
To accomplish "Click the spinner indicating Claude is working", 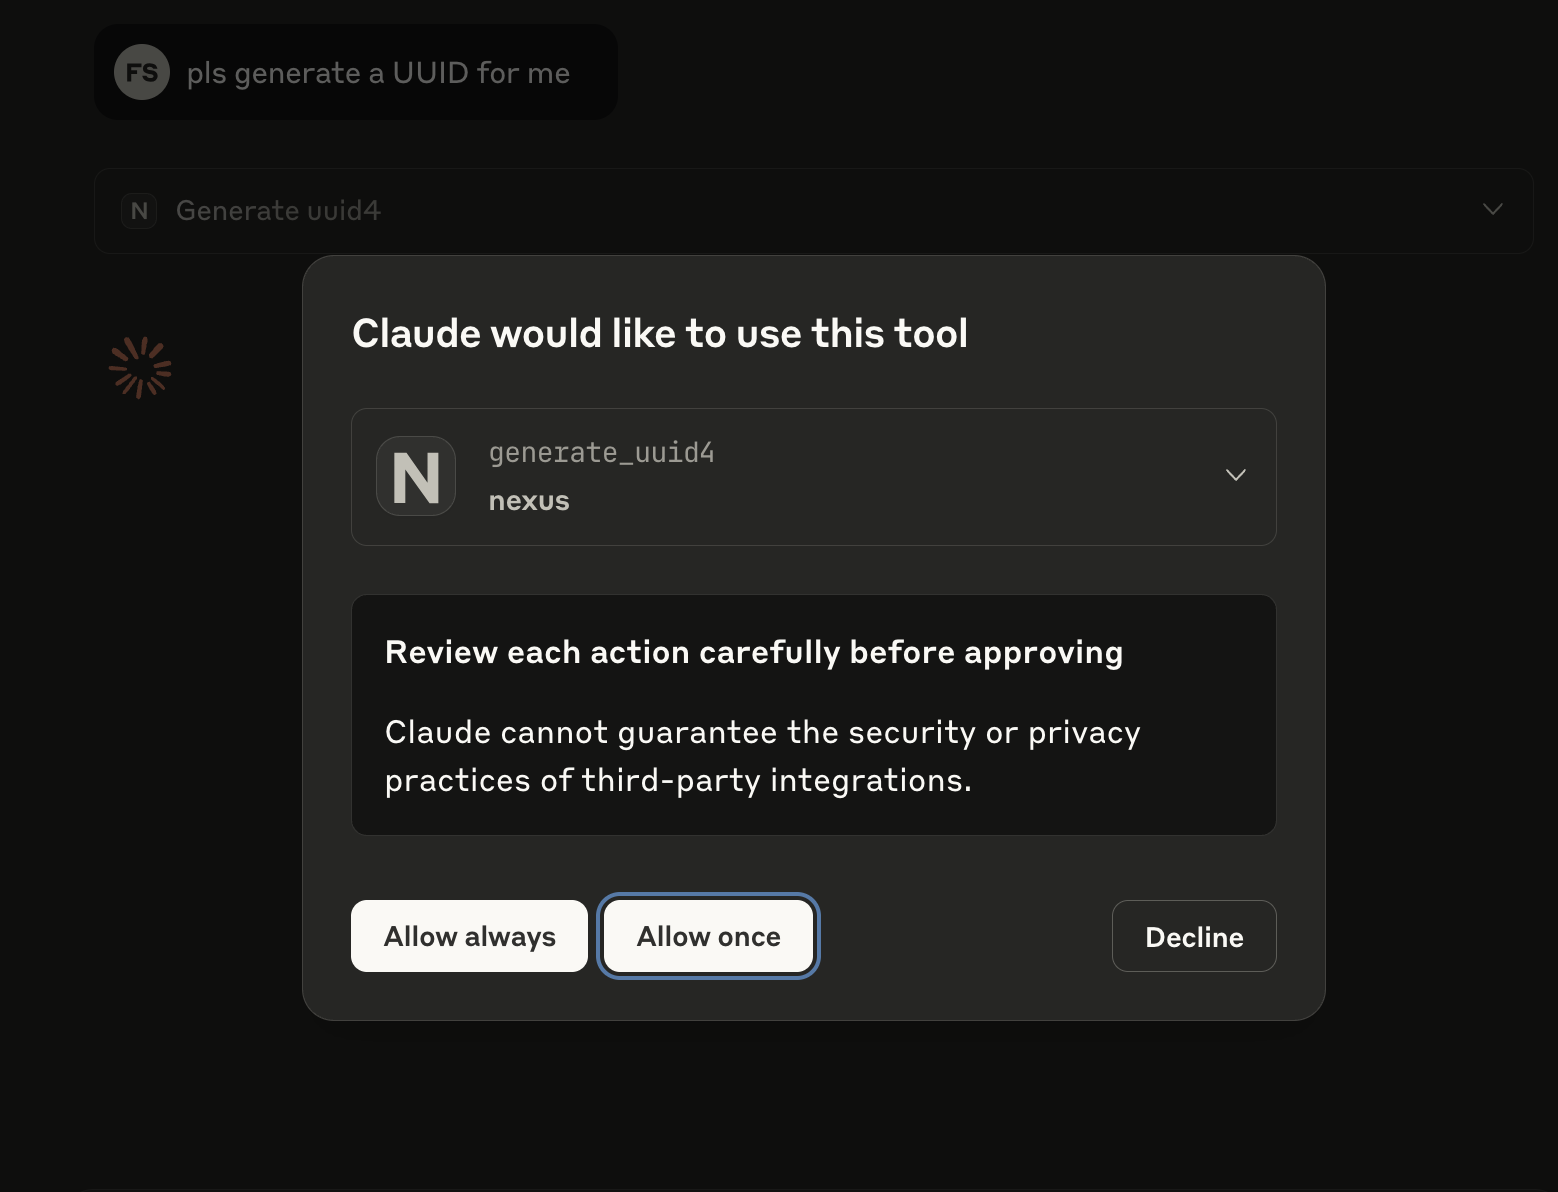I will pos(140,367).
